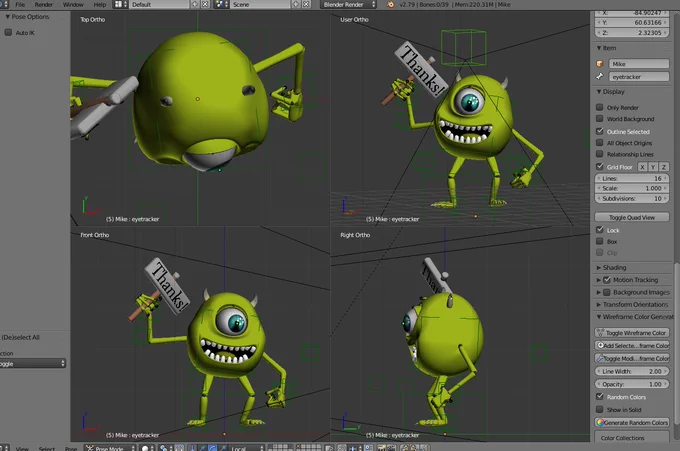Enable Relationship Lines checkbox
Screen dimensions: 680x451
coord(600,154)
